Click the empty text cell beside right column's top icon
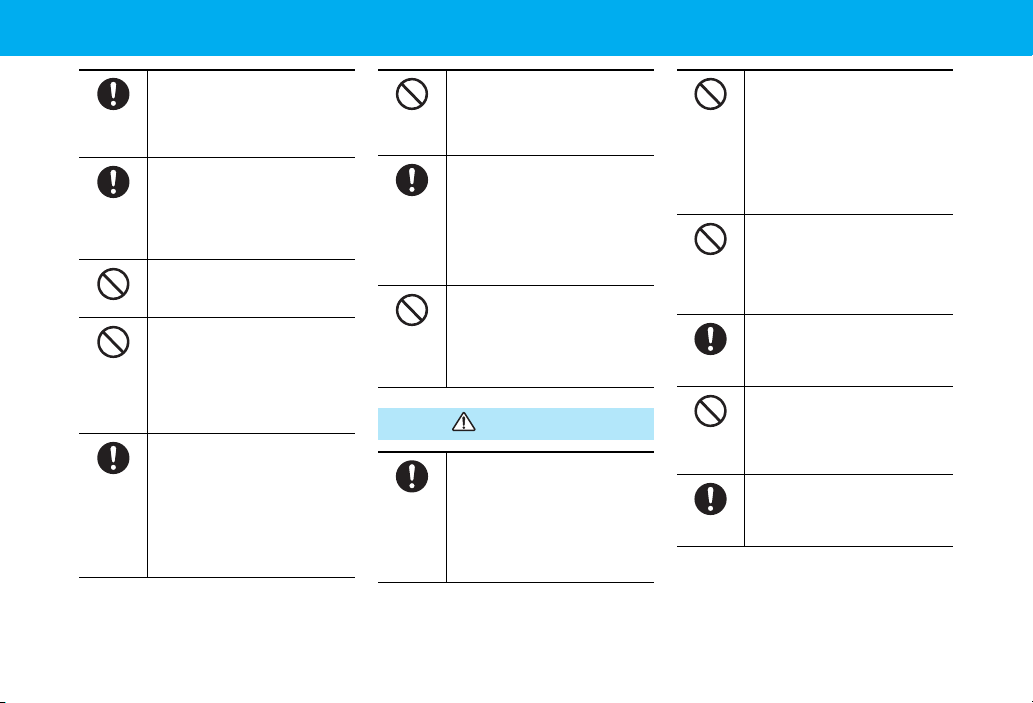This screenshot has width=1033, height=703. (x=849, y=142)
